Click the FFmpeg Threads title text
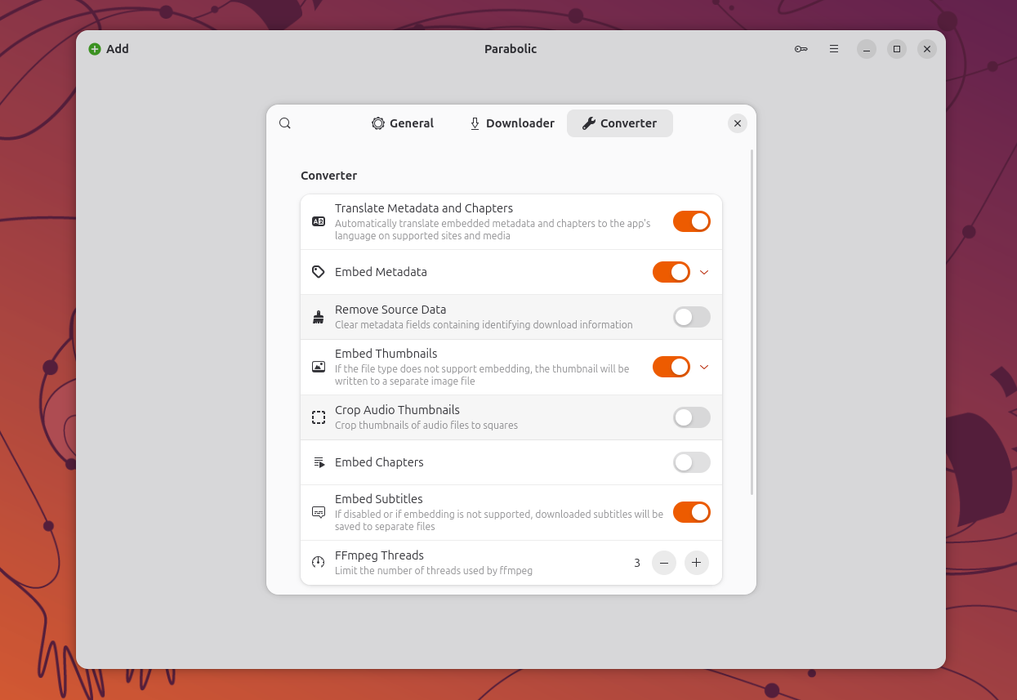This screenshot has width=1017, height=700. (379, 555)
